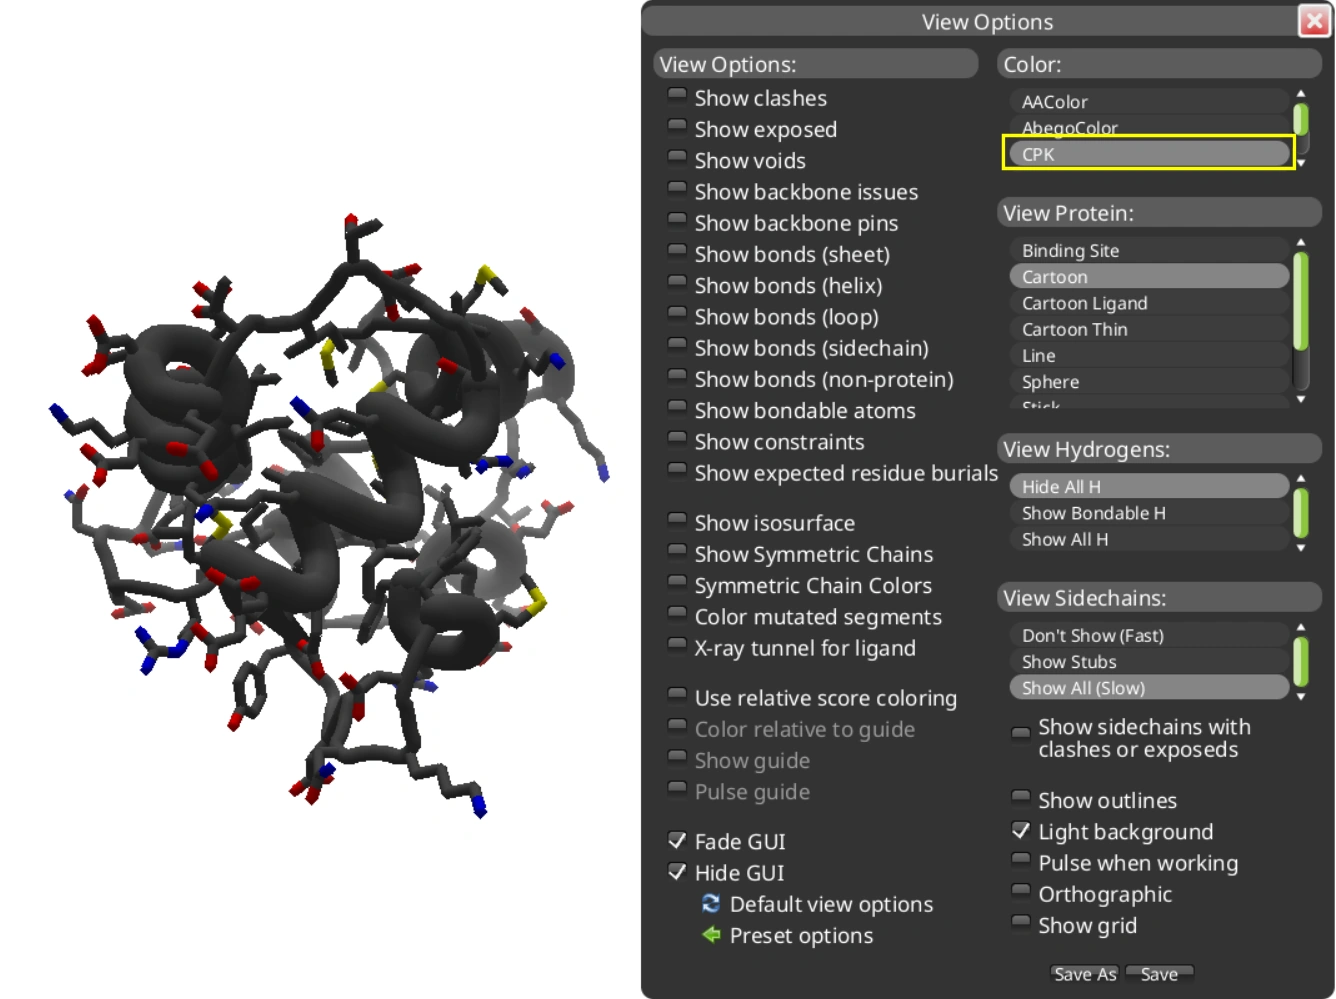Viewport: 1336px width, 999px height.
Task: Enable X-ray tunnel for ligand
Action: (x=677, y=646)
